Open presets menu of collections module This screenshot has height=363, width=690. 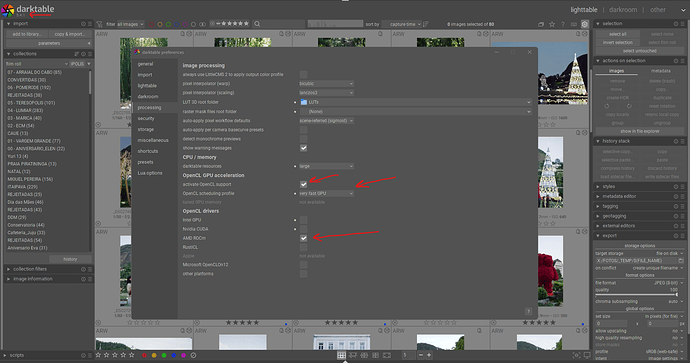tap(90, 54)
